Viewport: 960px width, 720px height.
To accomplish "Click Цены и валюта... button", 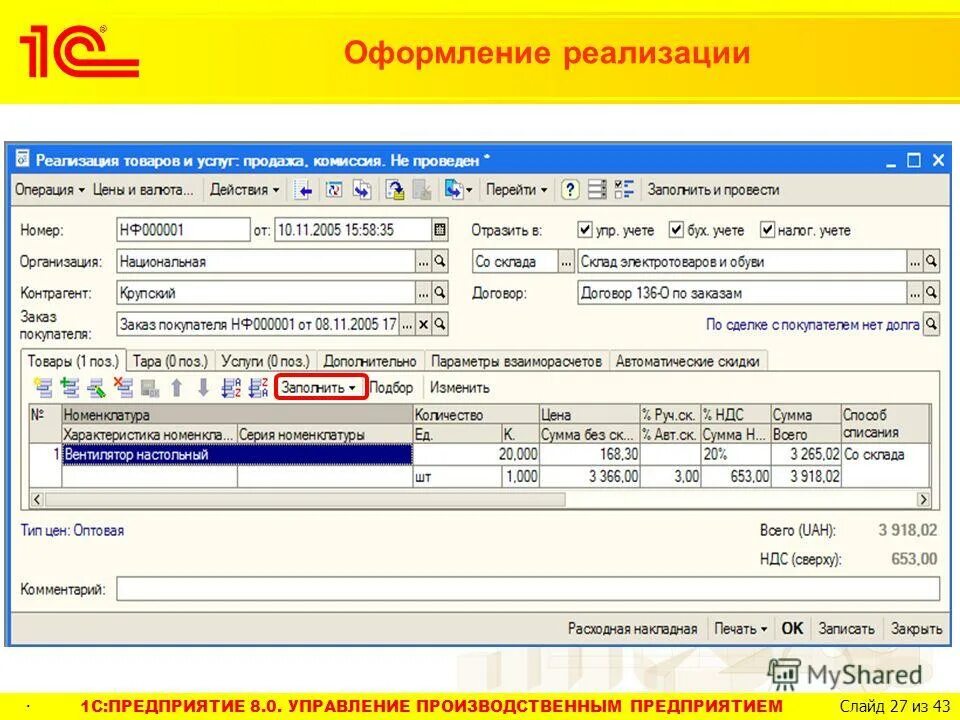I will 143,190.
